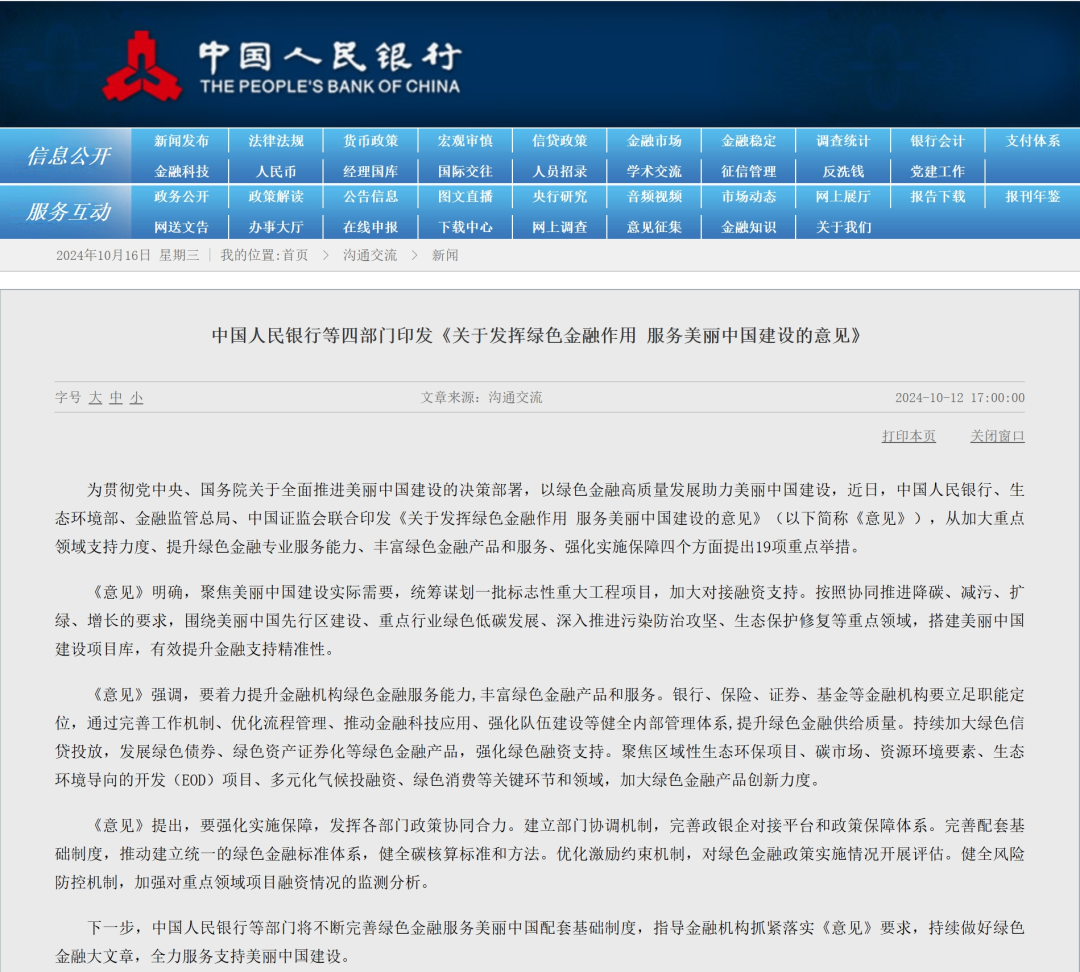Open 国际交往 navigation link
1080x972 pixels.
click(465, 172)
